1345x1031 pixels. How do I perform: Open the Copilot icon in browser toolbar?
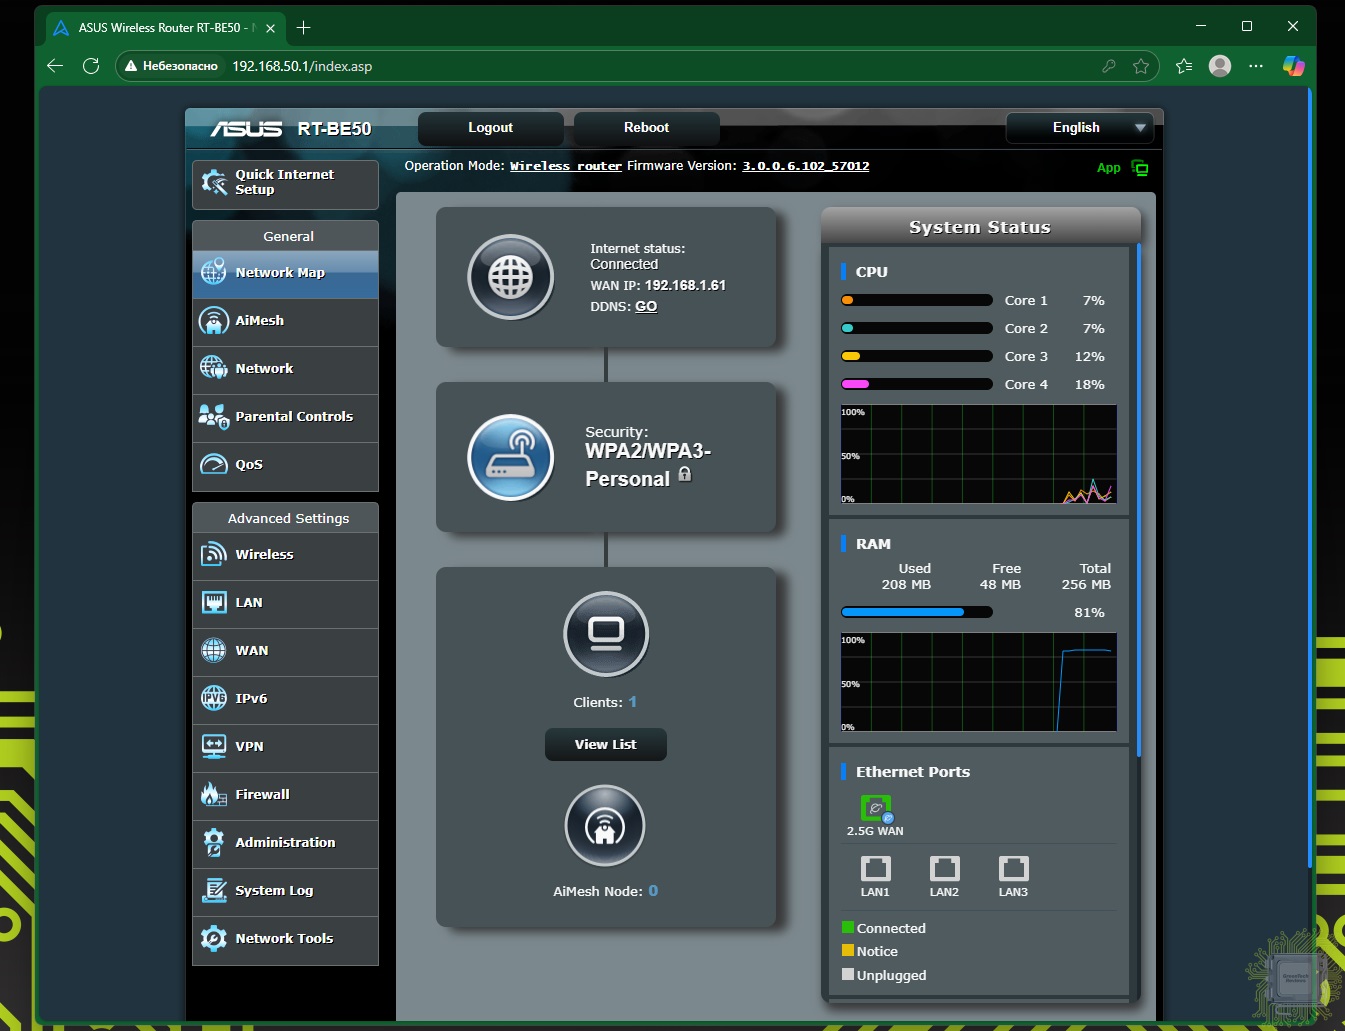pos(1294,66)
